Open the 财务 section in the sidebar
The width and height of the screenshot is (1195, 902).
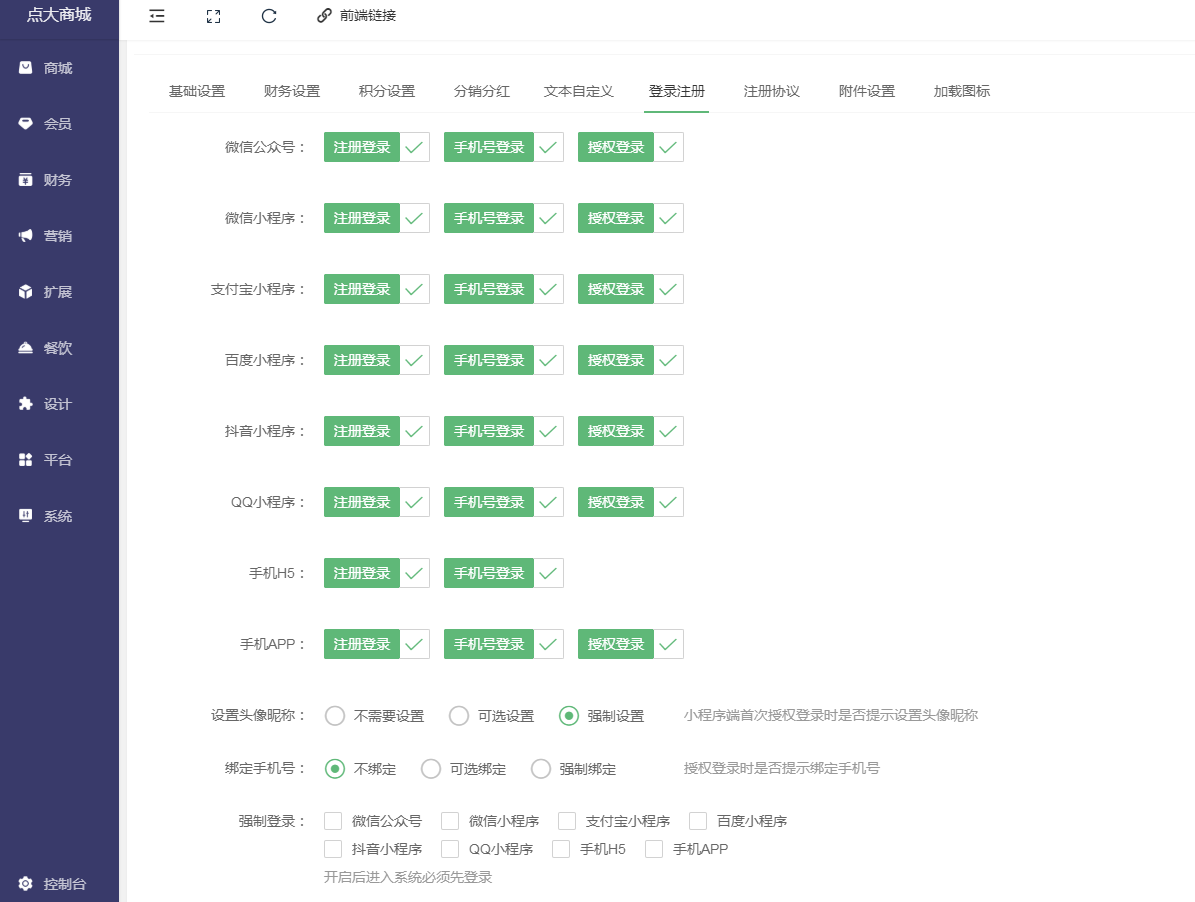[59, 180]
